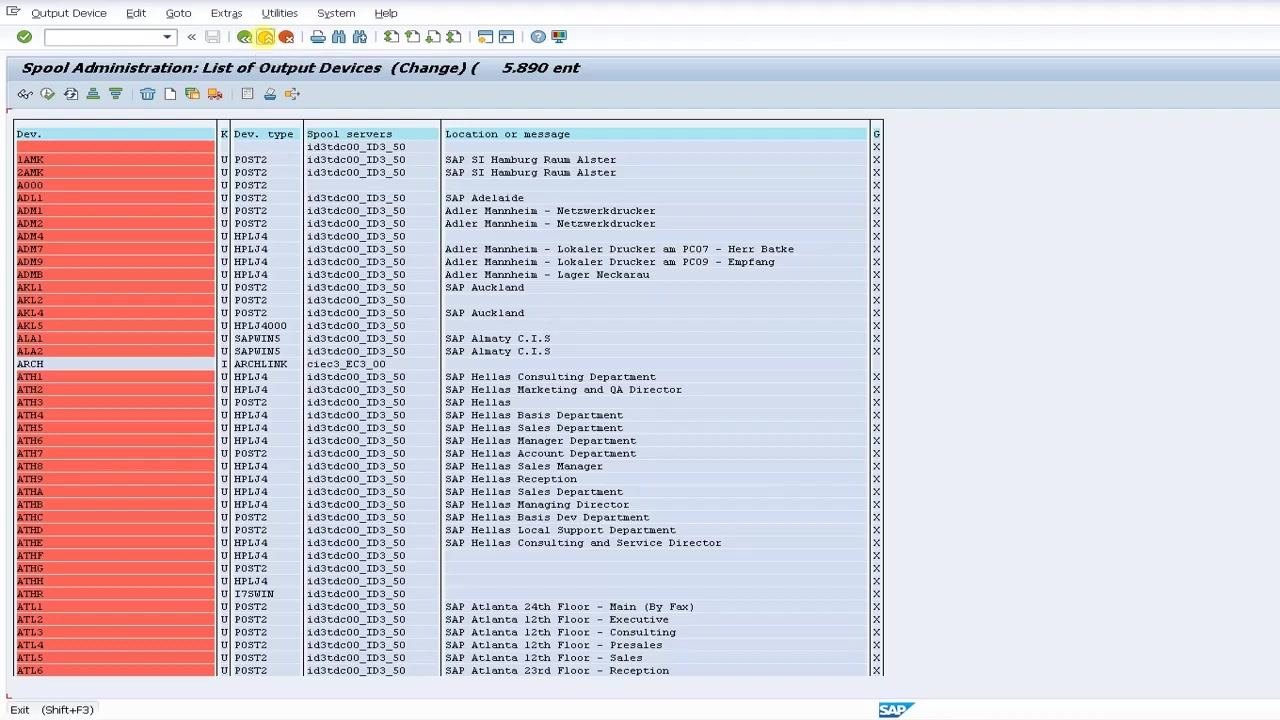
Task: Open the Help question mark icon
Action: [x=539, y=37]
